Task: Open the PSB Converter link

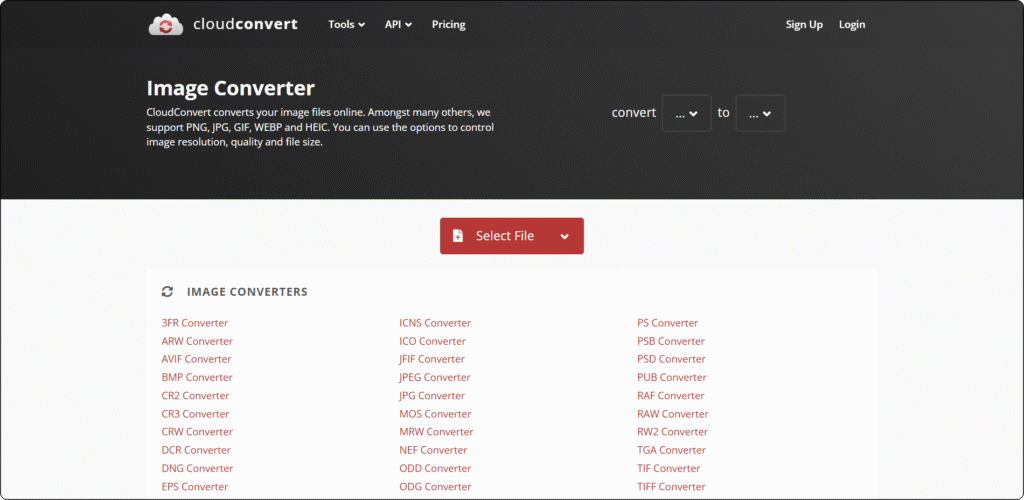Action: click(x=671, y=341)
